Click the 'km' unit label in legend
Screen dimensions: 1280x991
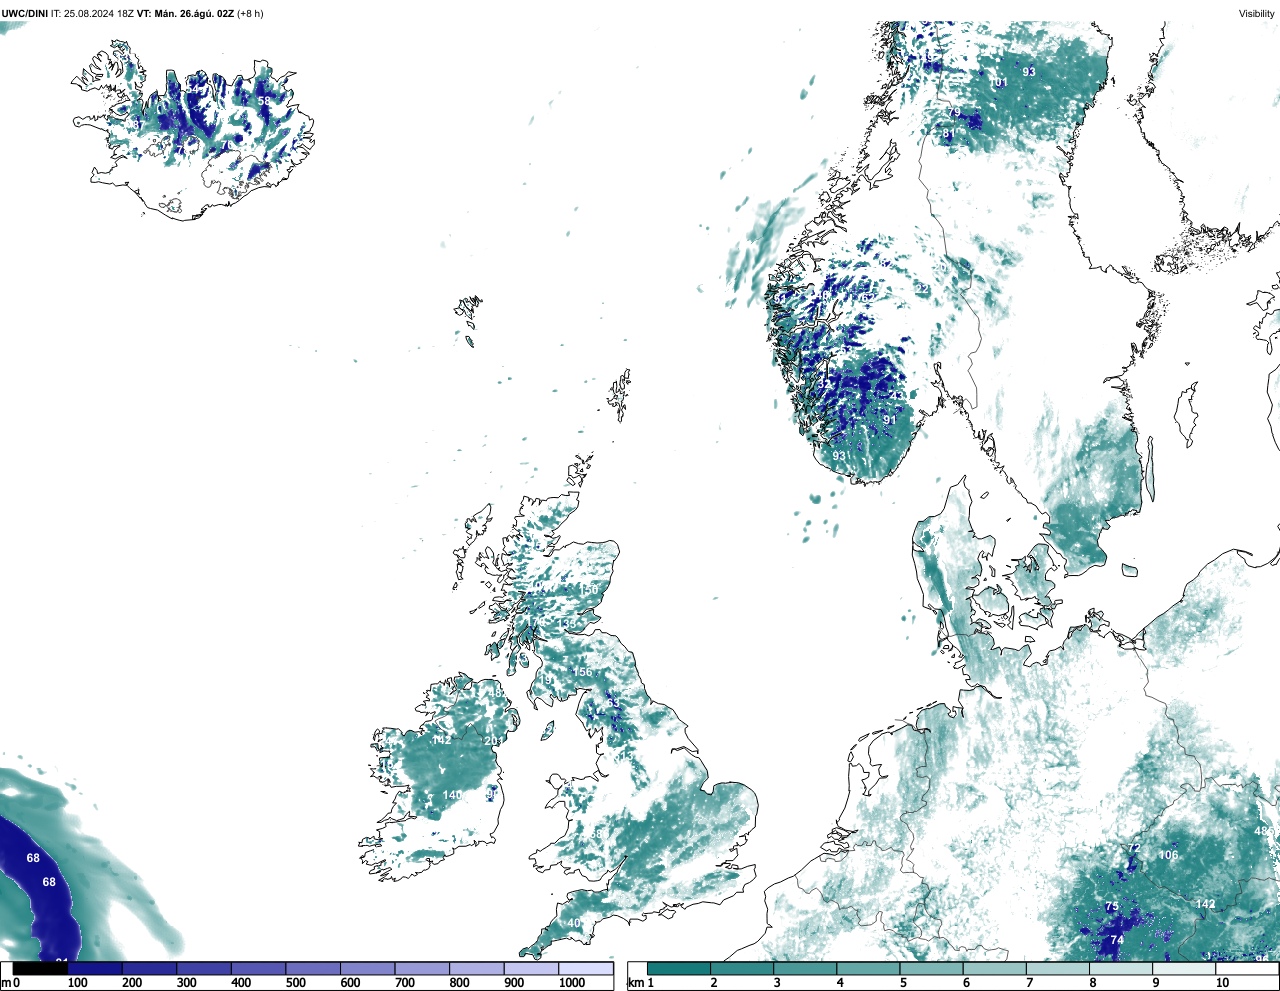tap(635, 983)
